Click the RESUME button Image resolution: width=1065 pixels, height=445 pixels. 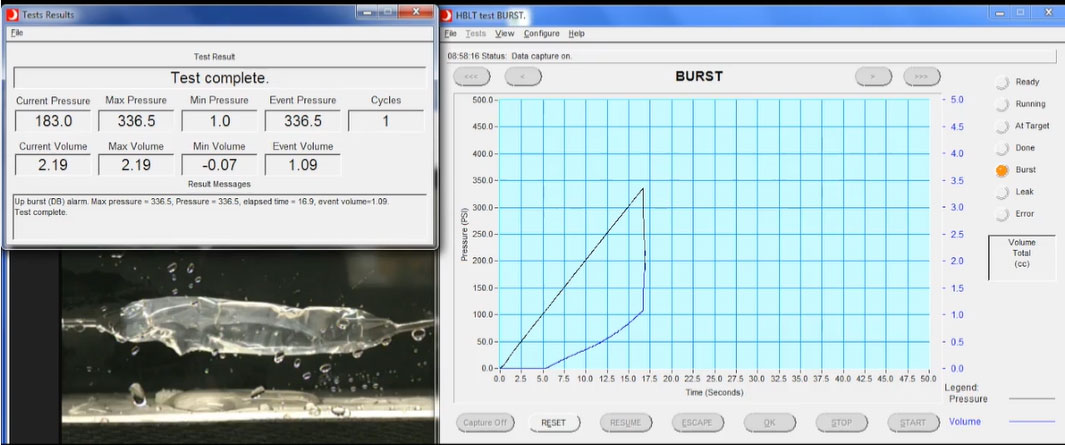626,423
